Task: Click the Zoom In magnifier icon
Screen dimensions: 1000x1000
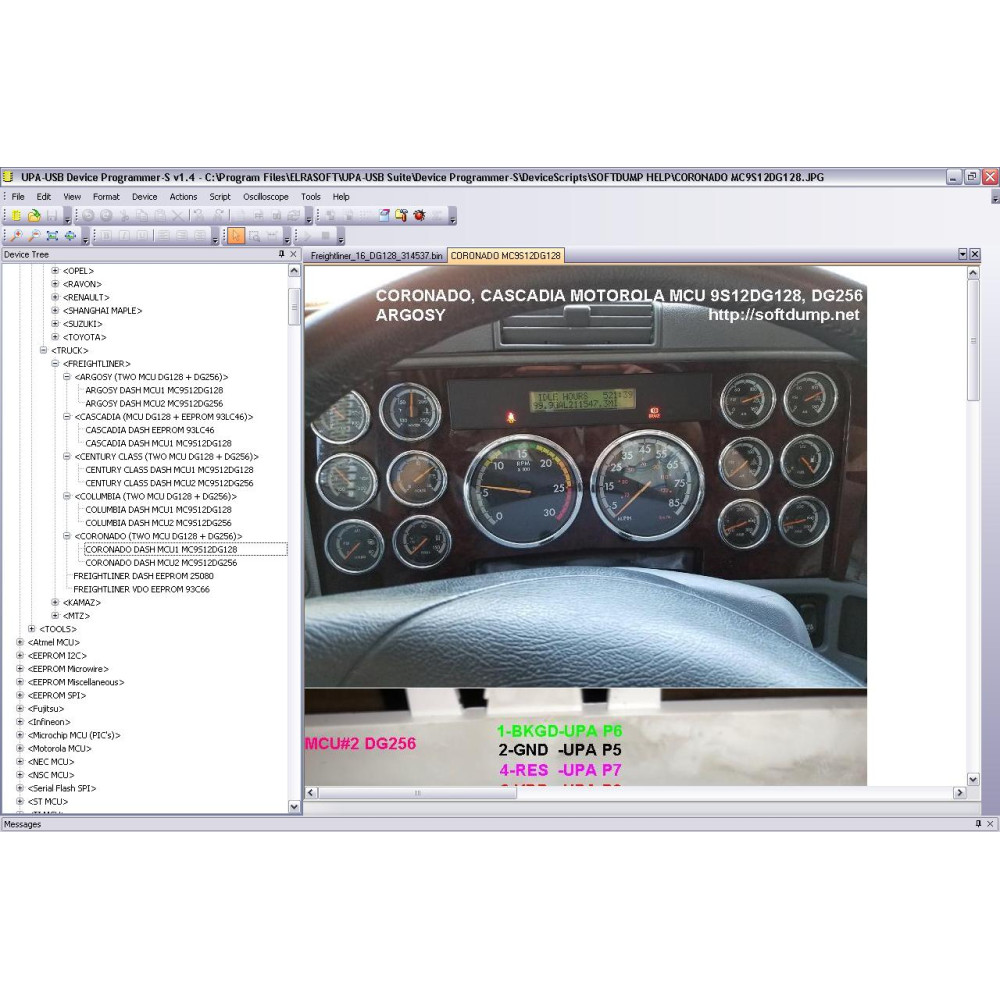Action: tap(16, 236)
